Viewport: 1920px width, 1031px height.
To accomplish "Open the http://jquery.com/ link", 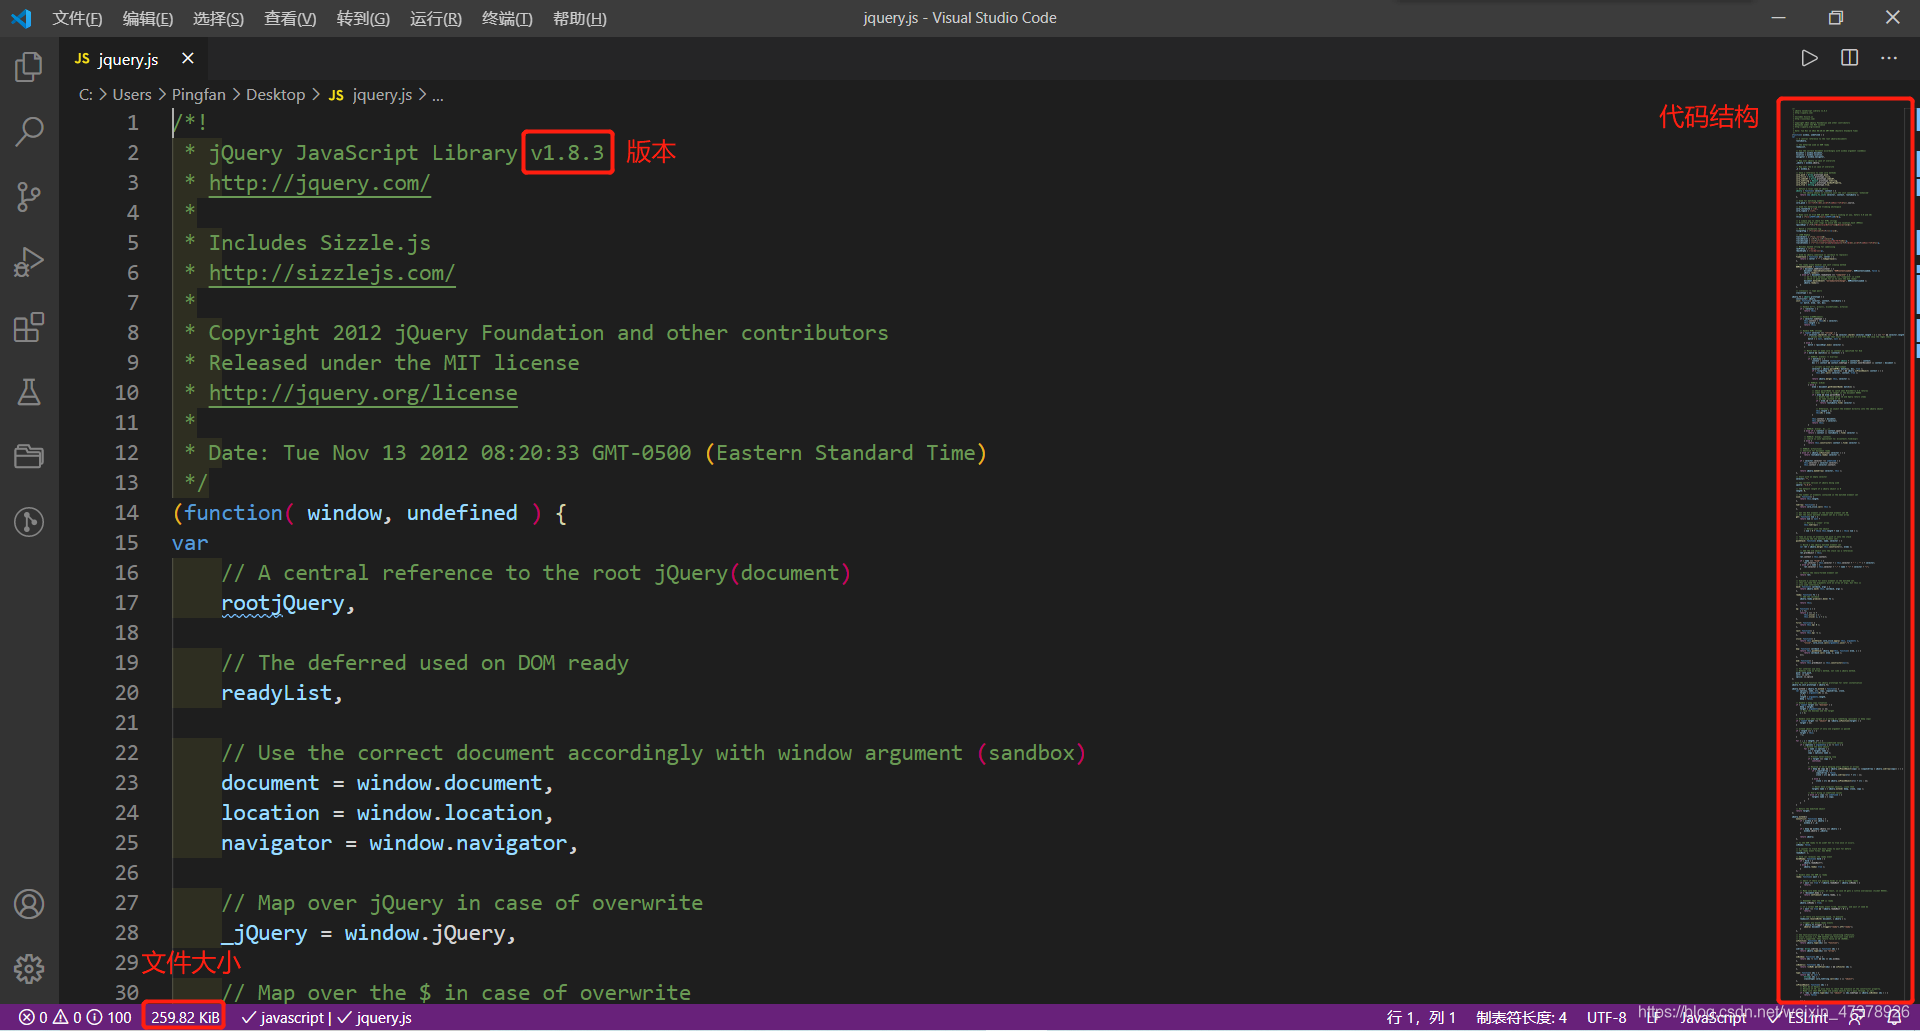I will pyautogui.click(x=319, y=183).
